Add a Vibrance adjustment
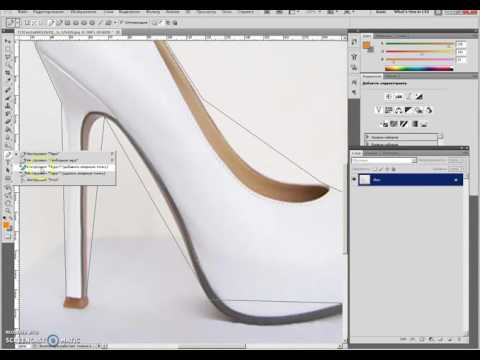480x360 pixels. pos(378,110)
